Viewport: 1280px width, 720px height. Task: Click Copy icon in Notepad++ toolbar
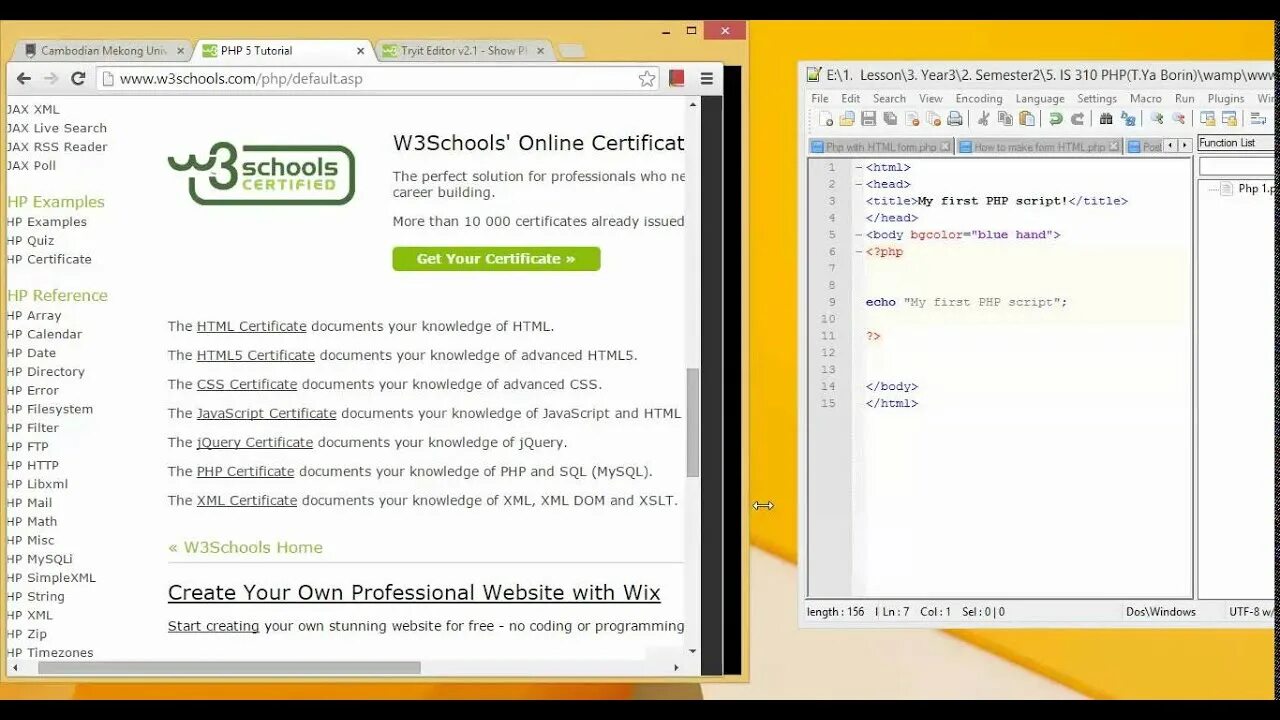click(x=1005, y=119)
